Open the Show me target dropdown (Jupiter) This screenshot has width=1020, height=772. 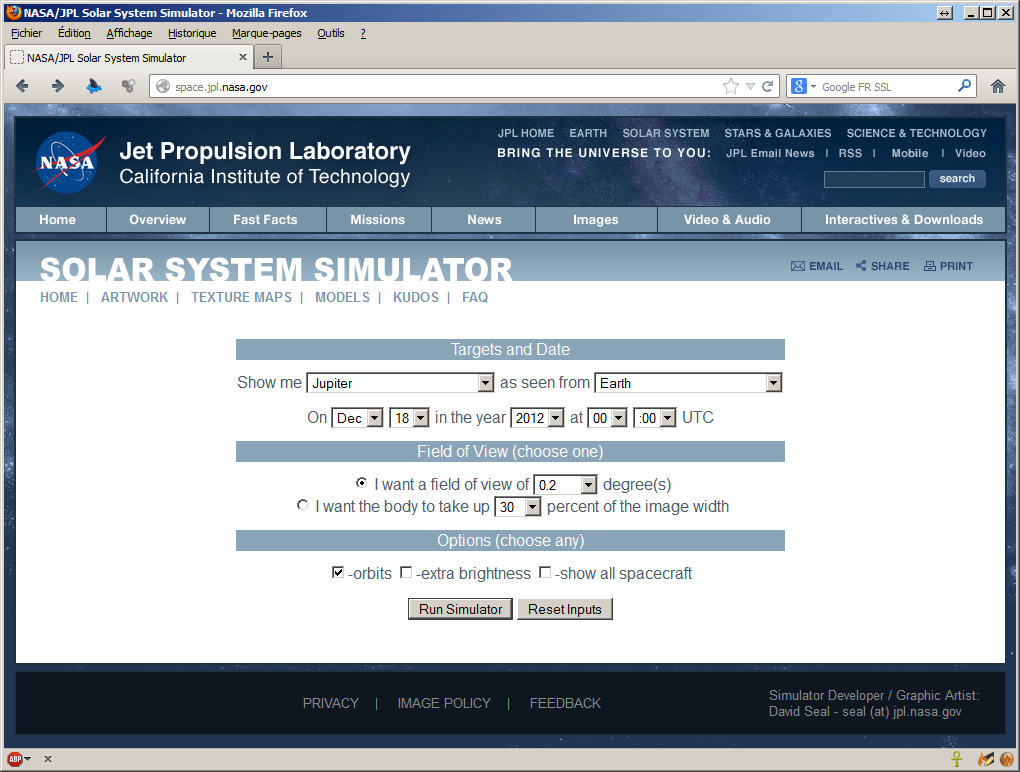pos(401,383)
